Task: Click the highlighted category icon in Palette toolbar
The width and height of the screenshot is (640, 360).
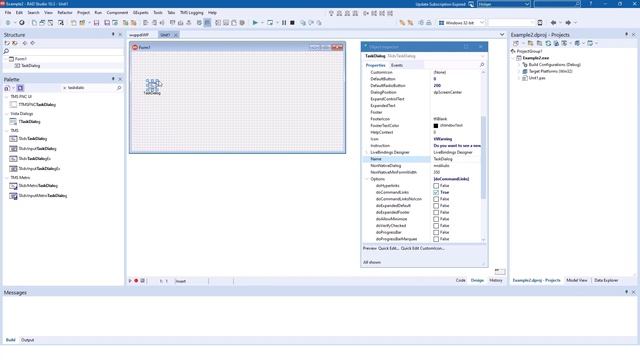Action: [20, 88]
